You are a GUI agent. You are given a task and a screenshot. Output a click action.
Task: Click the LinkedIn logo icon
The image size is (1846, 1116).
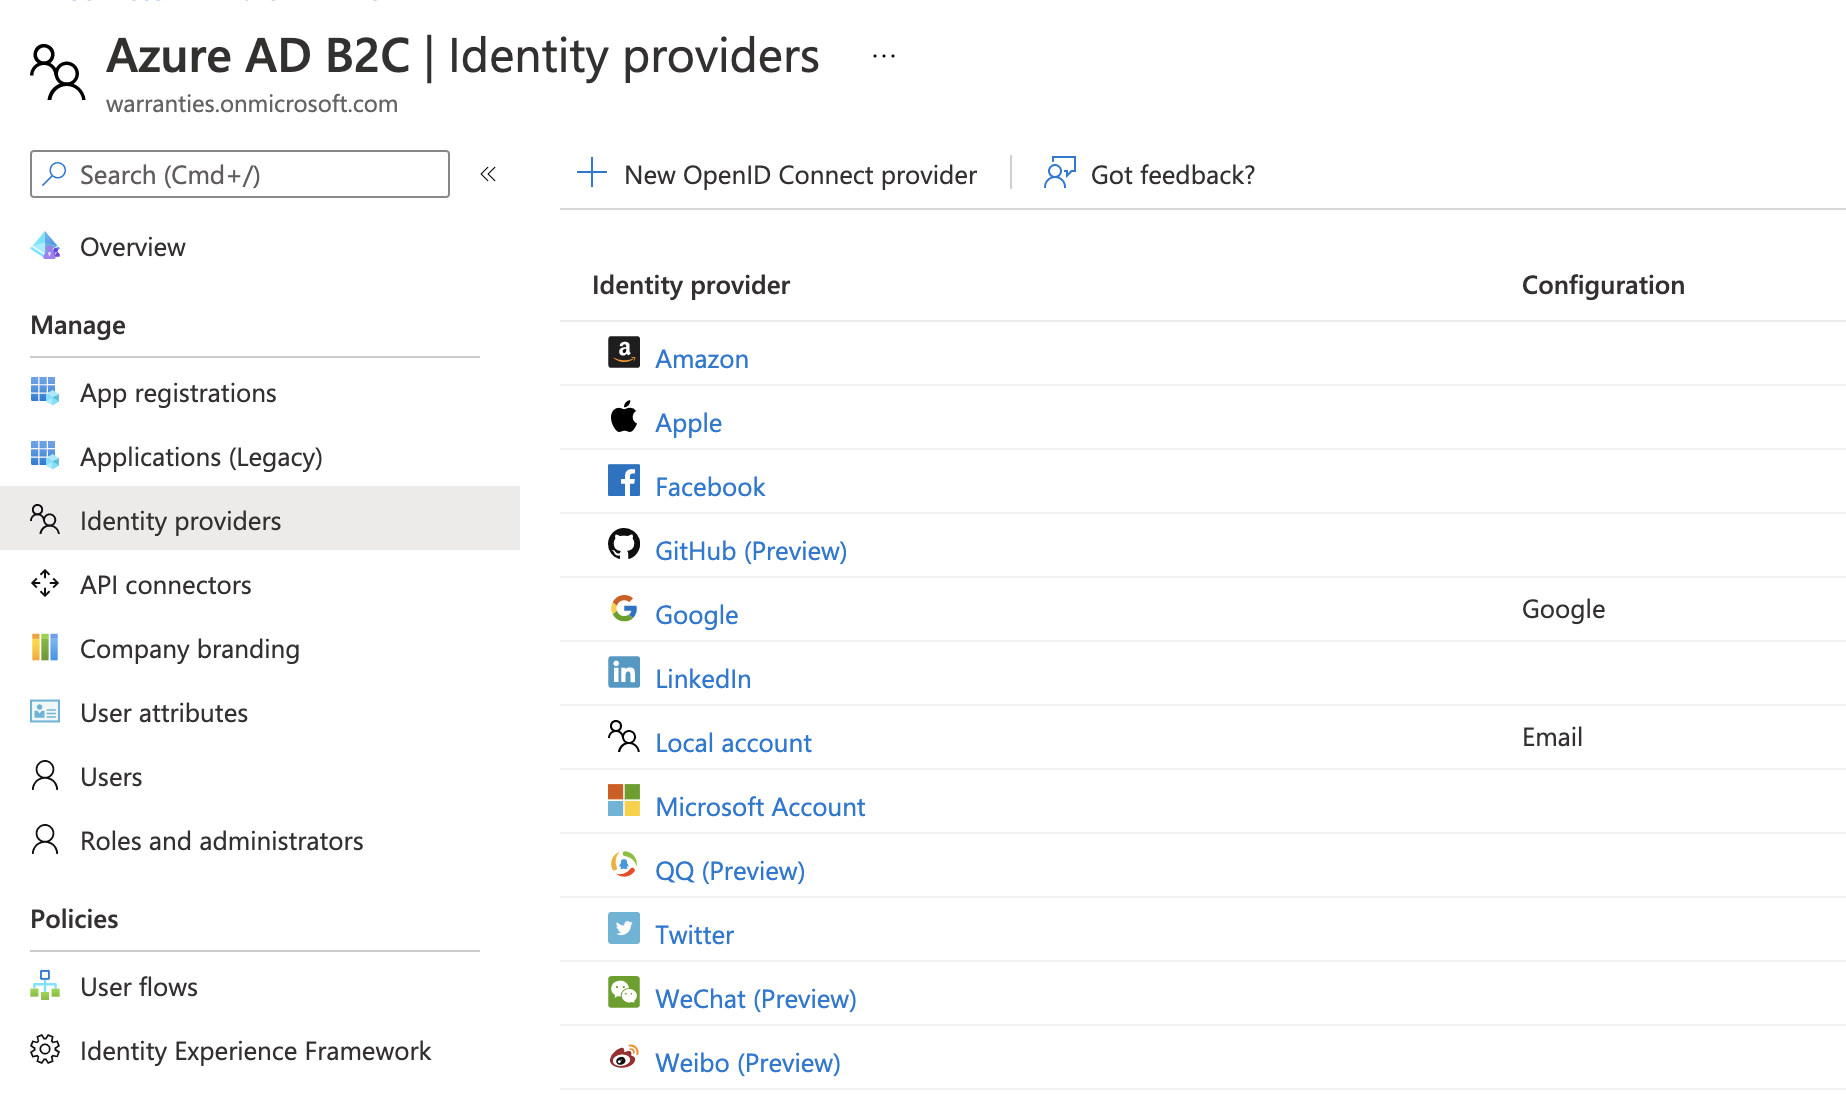click(624, 672)
